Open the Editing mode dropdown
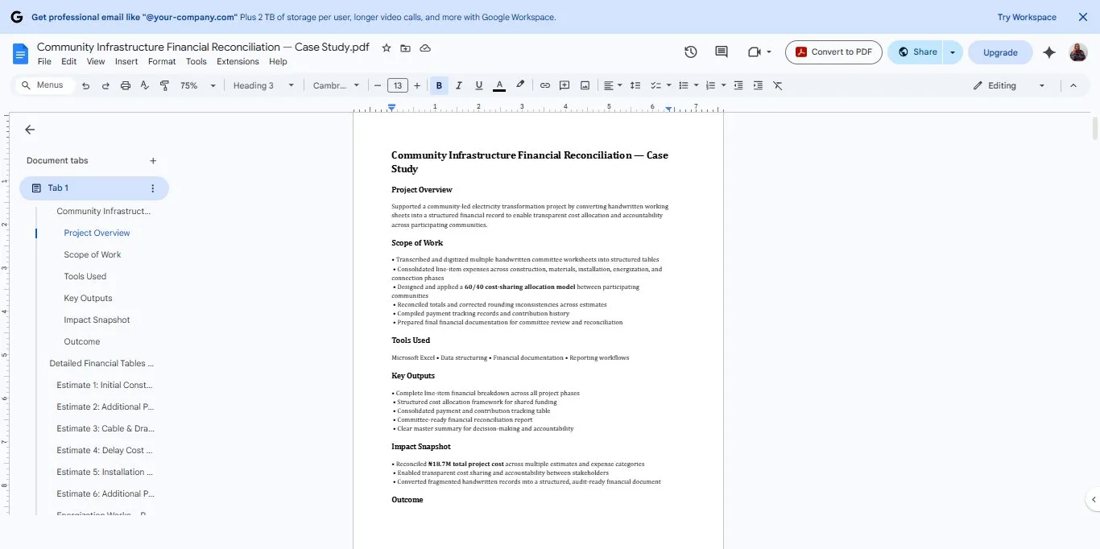 [1009, 86]
